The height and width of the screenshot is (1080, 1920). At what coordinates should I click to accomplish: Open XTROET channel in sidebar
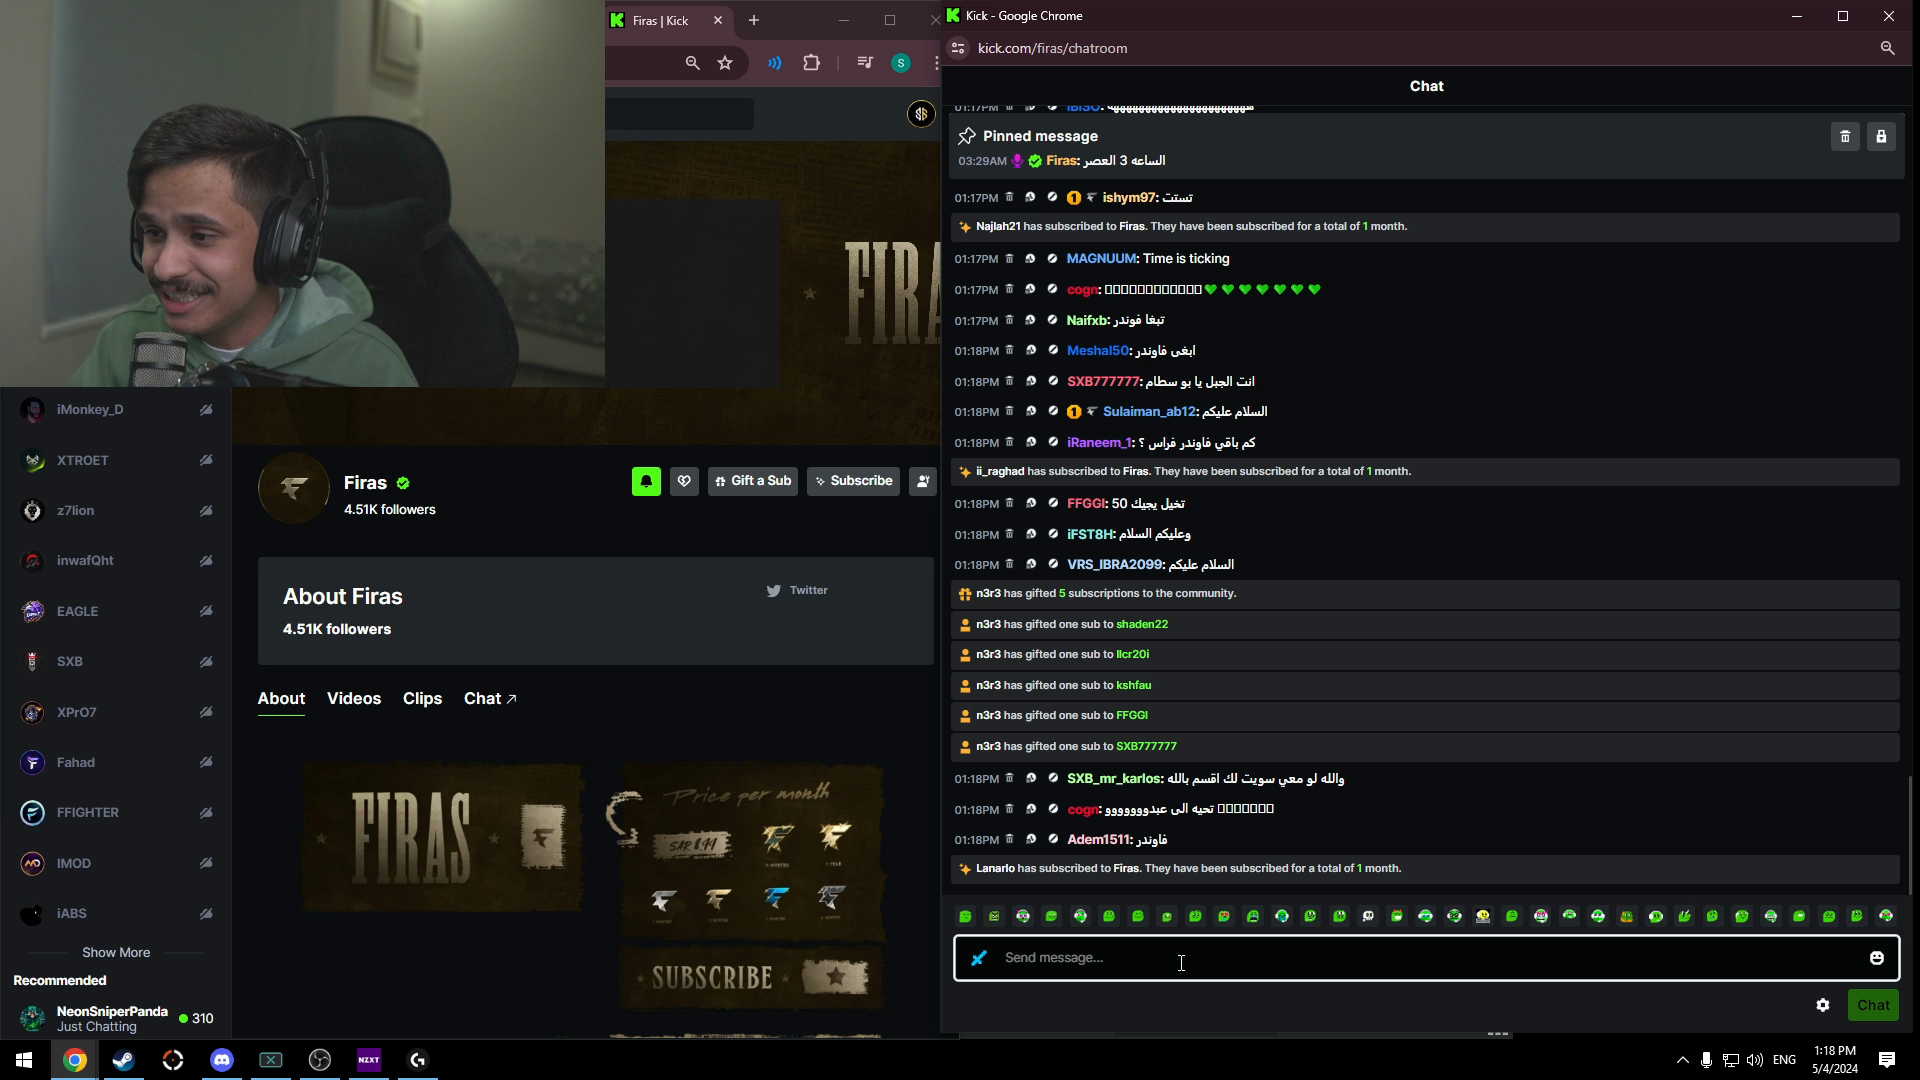coord(116,461)
